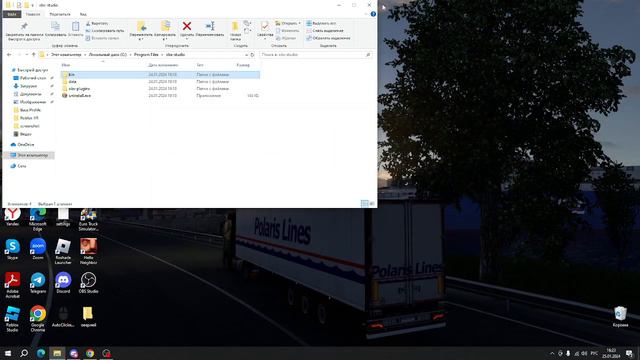Select the Zoom desktop icon
Image resolution: width=640 pixels, height=360 pixels.
[x=38, y=249]
